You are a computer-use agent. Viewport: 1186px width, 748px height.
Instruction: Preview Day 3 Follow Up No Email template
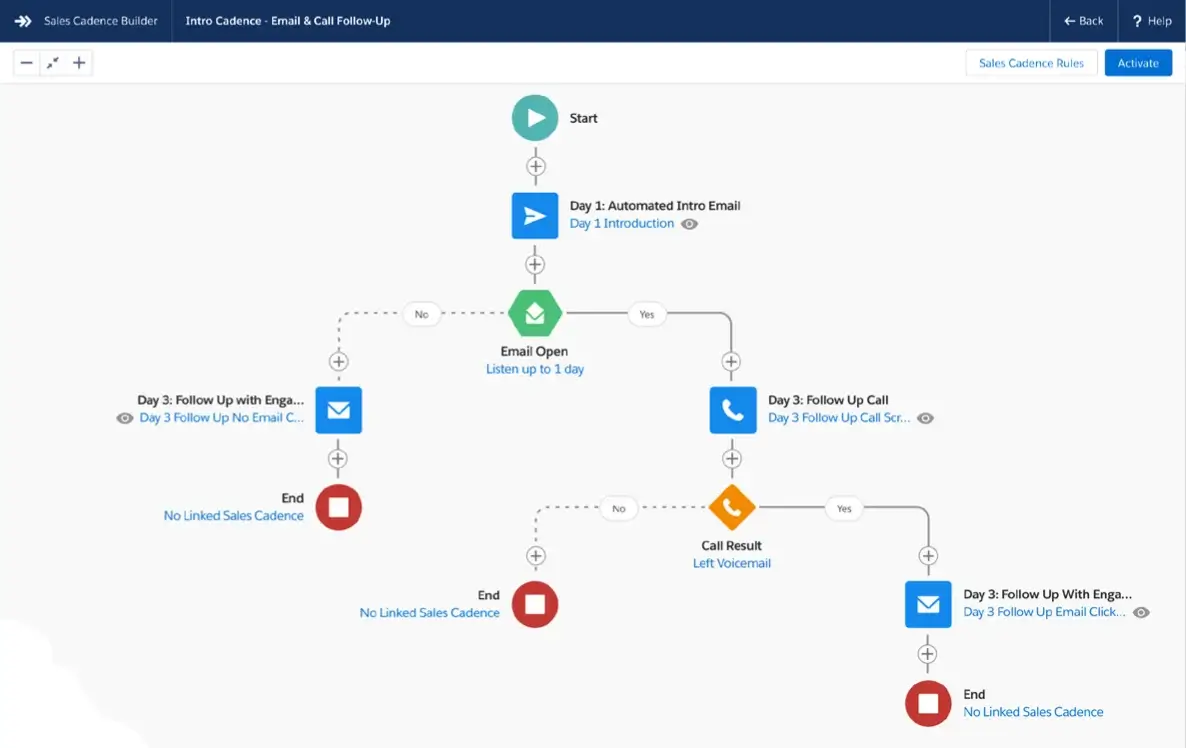(125, 418)
